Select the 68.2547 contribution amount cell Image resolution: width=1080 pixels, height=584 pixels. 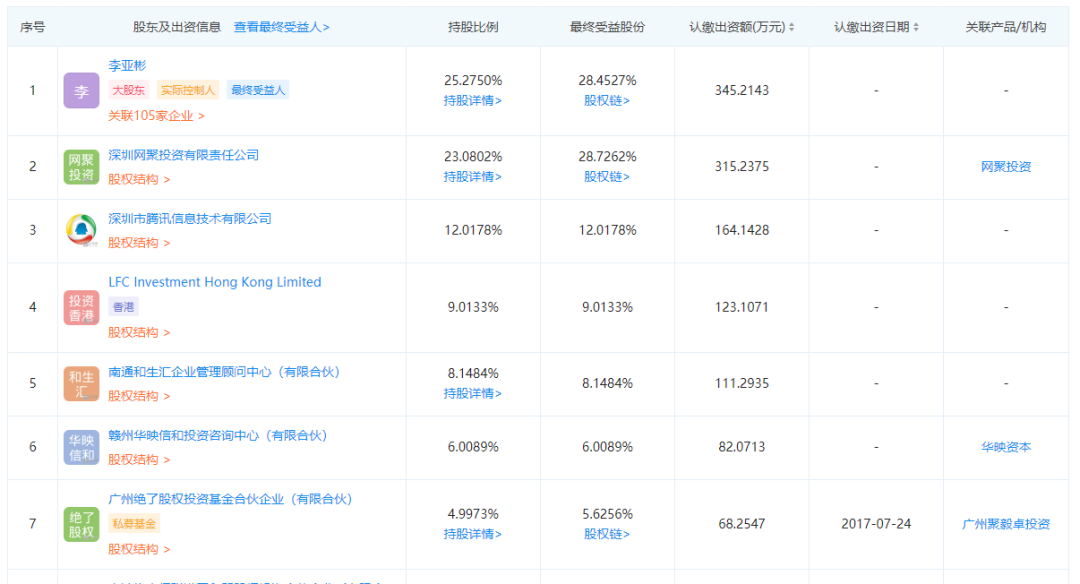(742, 524)
